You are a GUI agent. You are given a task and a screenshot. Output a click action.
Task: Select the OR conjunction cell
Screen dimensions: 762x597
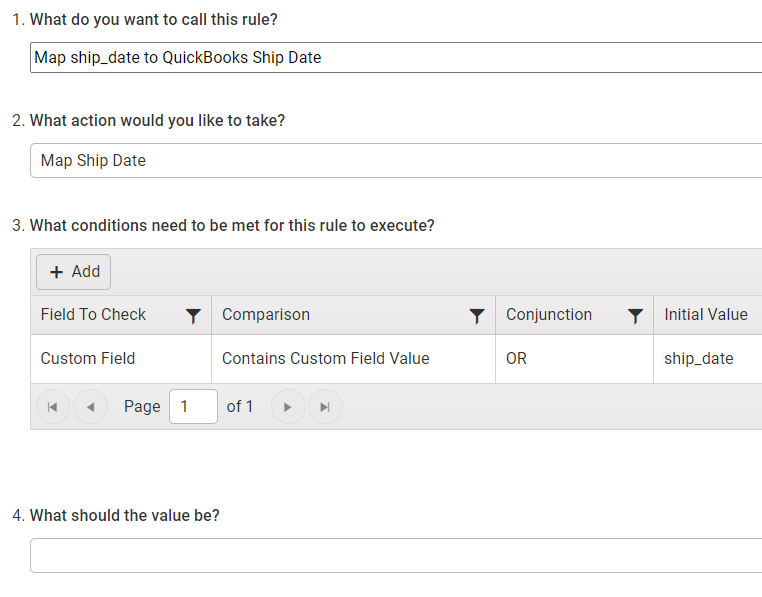click(x=574, y=359)
